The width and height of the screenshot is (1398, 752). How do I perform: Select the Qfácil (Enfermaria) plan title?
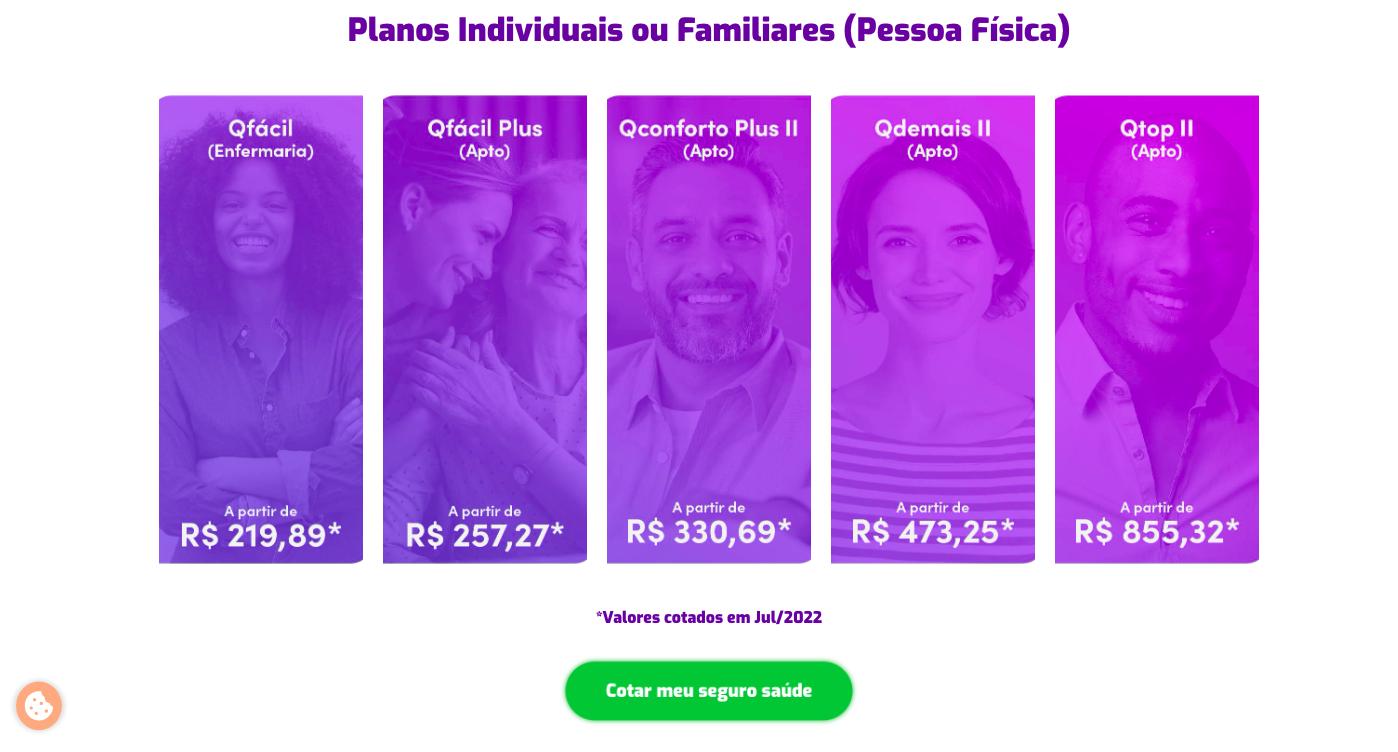(260, 129)
